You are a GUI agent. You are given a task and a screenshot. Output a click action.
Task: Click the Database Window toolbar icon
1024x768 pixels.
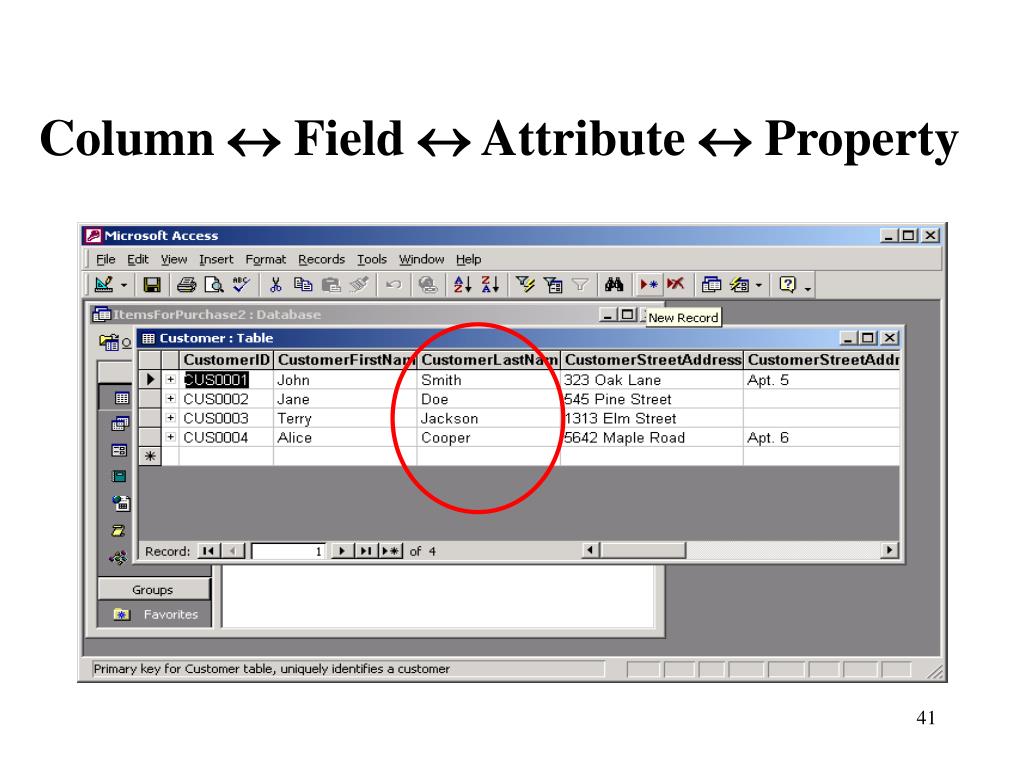coord(711,285)
